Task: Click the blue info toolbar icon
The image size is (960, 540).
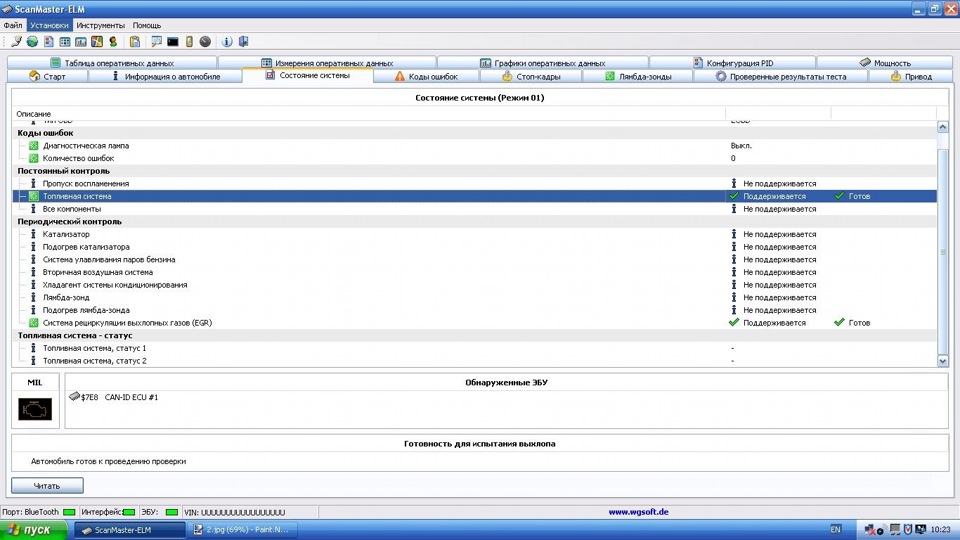Action: [x=227, y=42]
